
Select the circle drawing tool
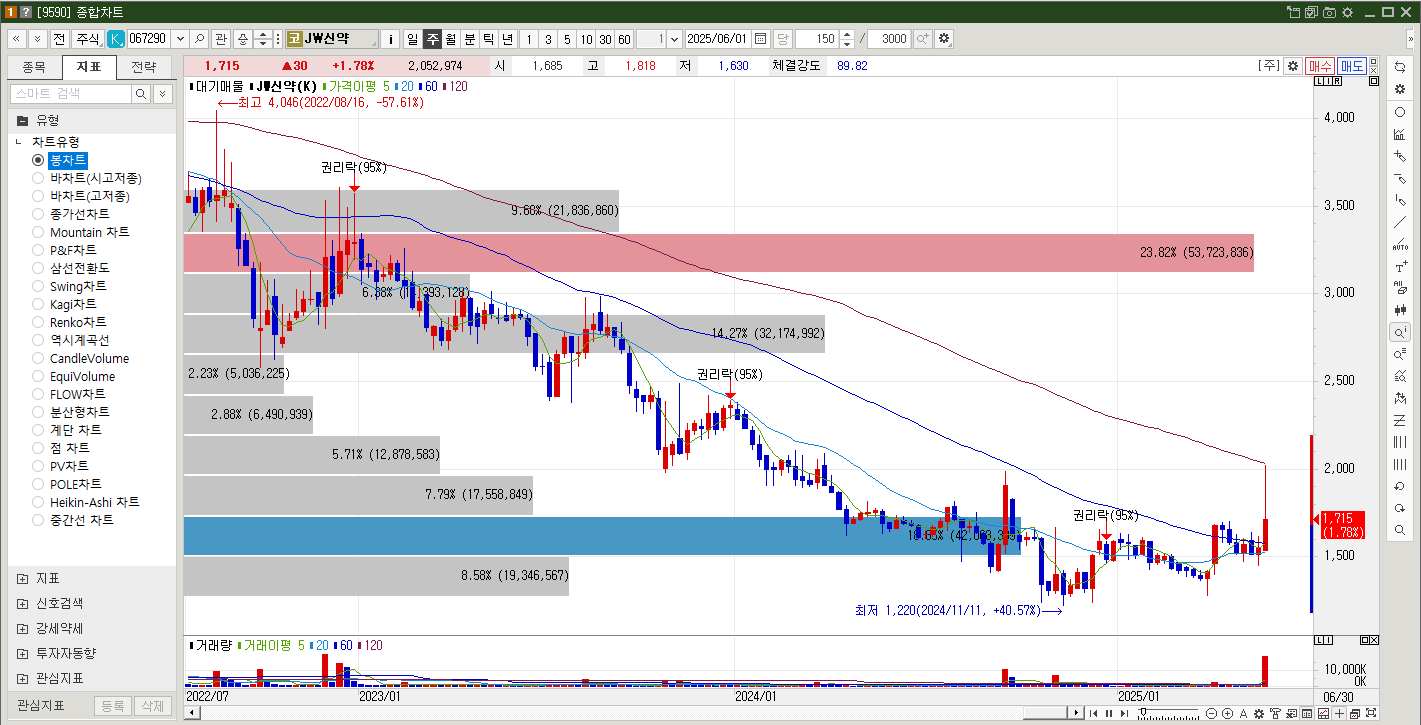pos(1400,112)
